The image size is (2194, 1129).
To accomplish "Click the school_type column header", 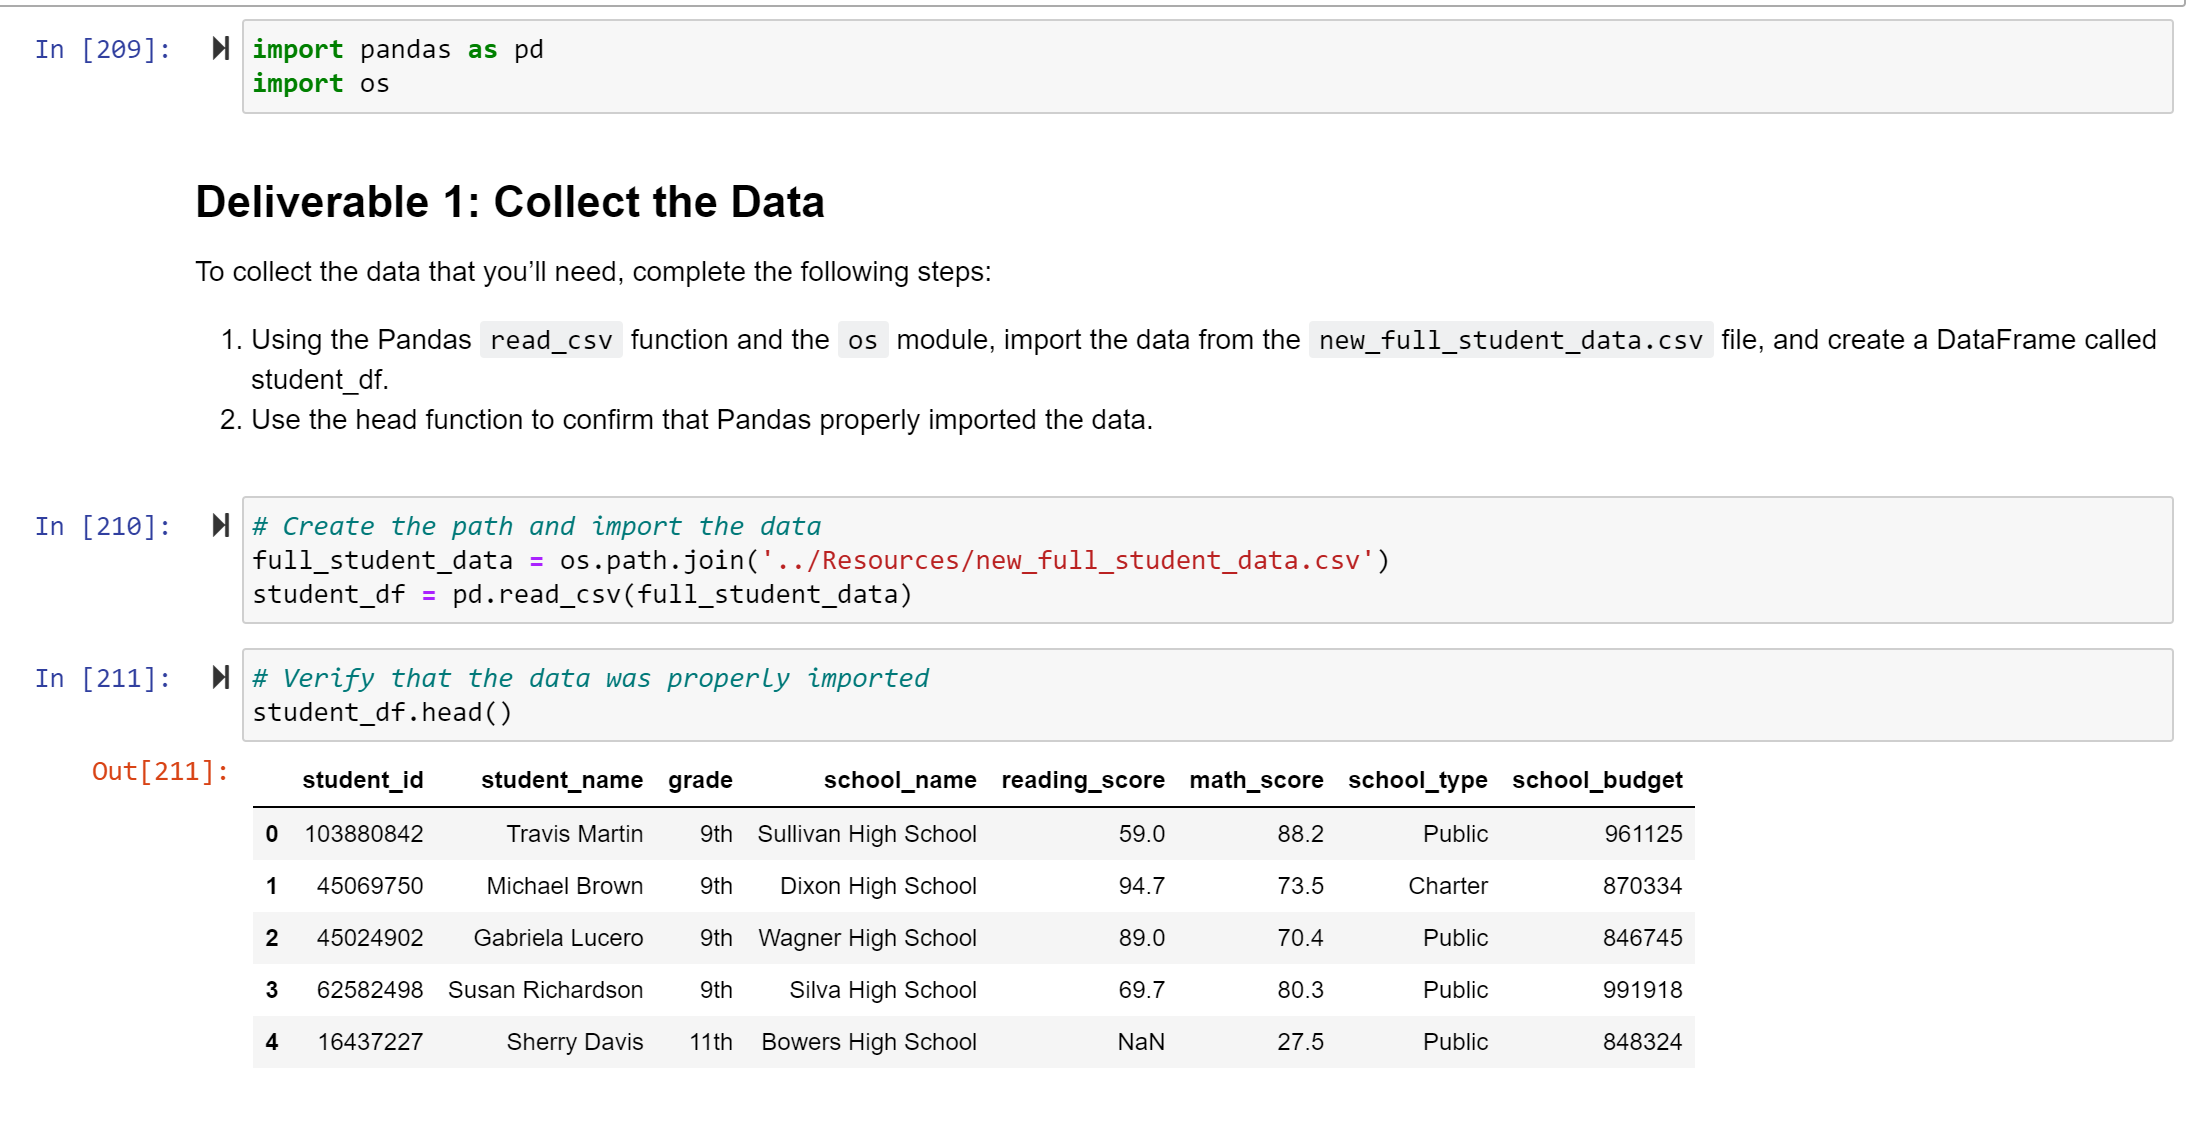I will (x=1418, y=780).
